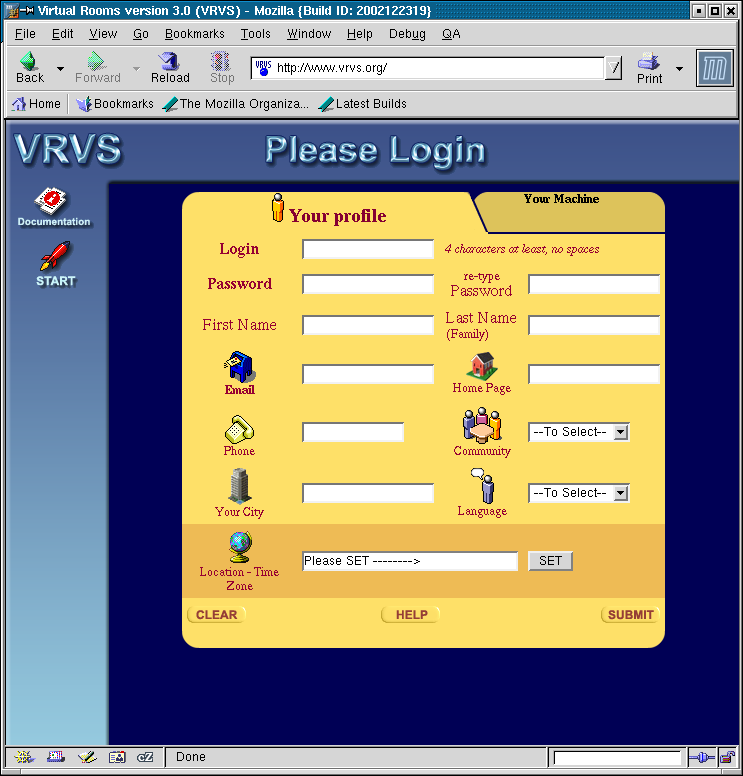Focus the Login input field
This screenshot has width=743, height=776.
(368, 249)
